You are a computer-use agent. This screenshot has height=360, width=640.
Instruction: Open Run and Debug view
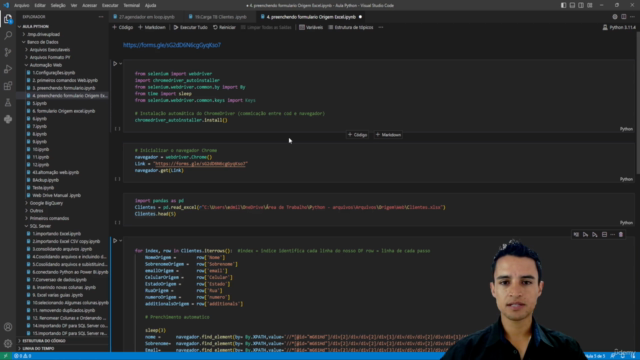[8, 69]
